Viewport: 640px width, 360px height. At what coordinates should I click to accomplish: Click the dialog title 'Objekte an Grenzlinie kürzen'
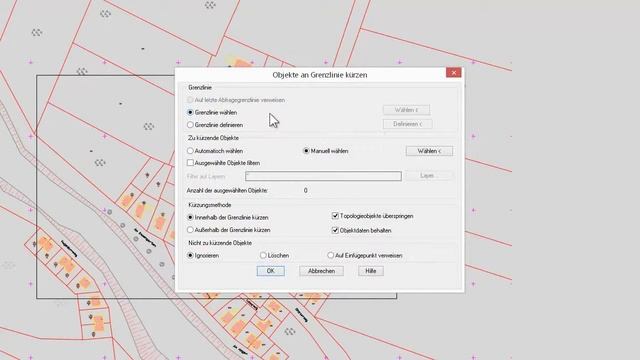[x=320, y=75]
